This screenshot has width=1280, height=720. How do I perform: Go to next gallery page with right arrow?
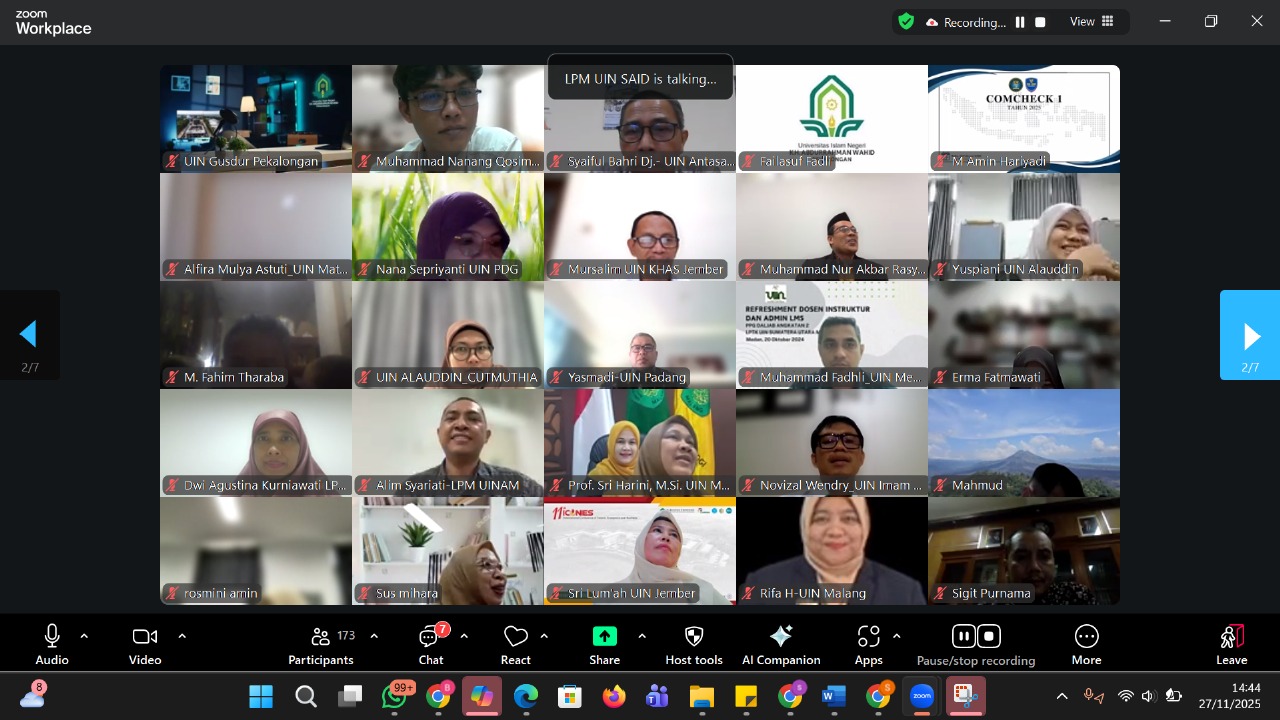1250,336
